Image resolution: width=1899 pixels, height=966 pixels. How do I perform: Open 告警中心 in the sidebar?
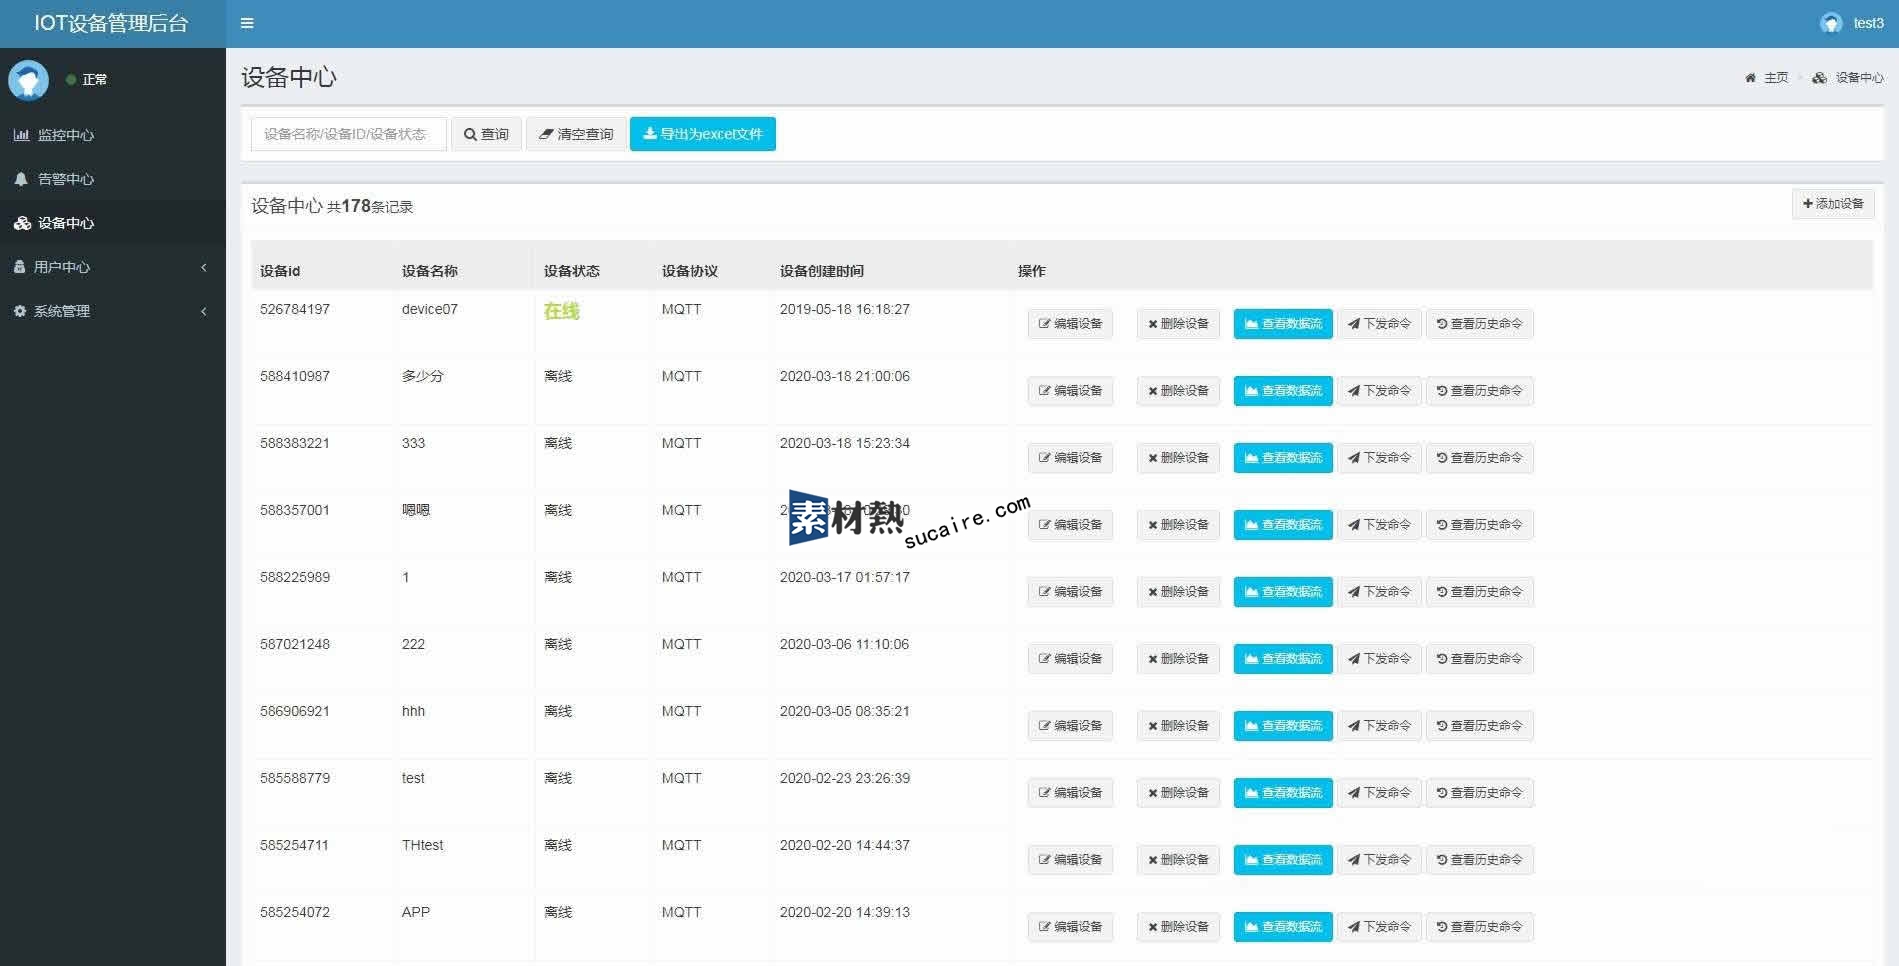click(112, 179)
